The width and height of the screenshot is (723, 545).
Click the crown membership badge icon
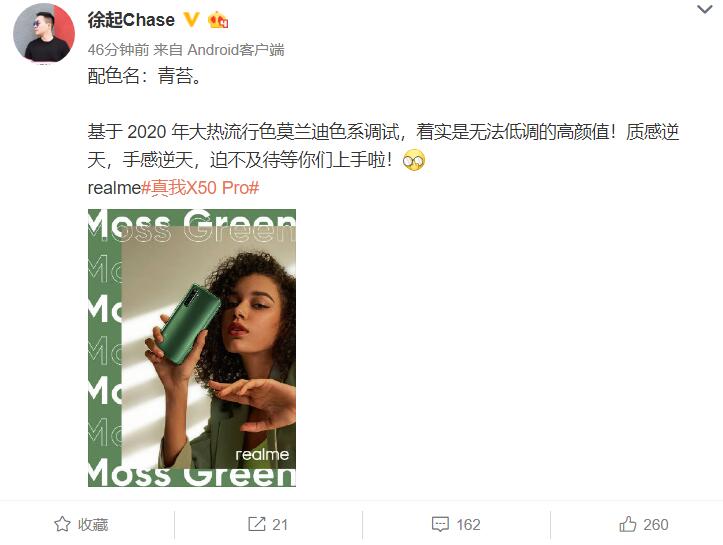tap(218, 20)
